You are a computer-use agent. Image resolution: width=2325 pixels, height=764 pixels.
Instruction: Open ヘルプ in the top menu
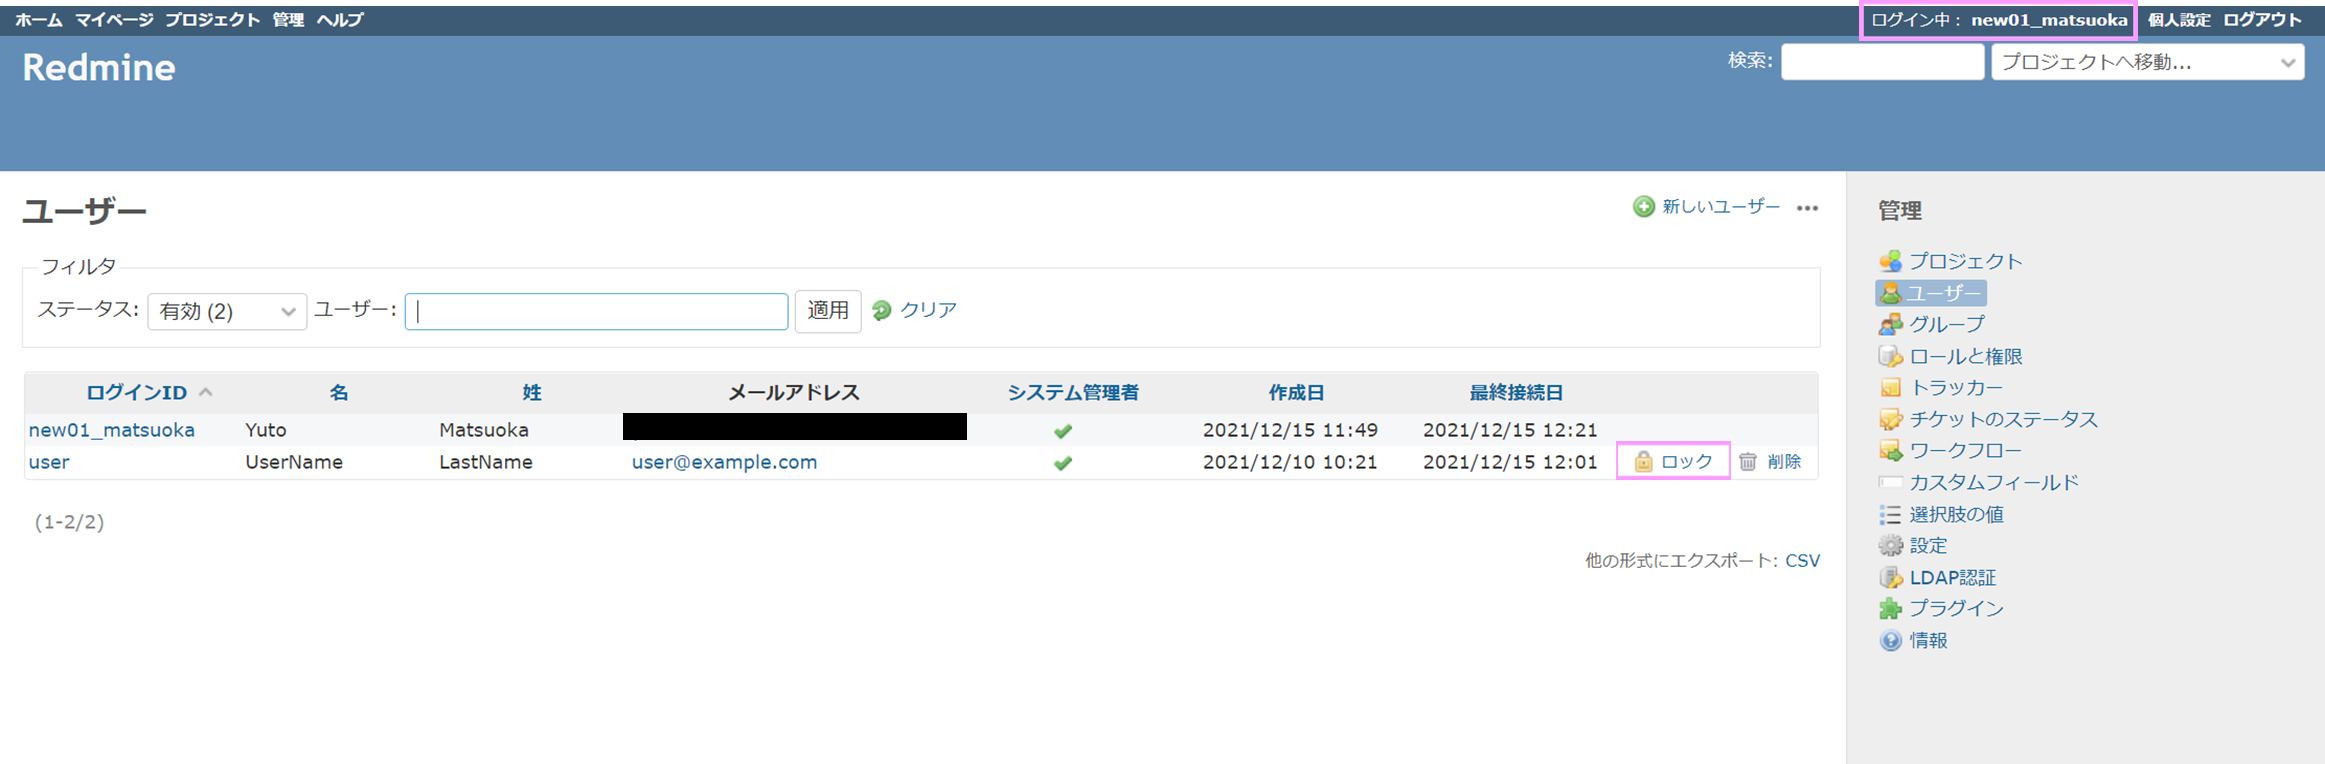click(x=340, y=20)
